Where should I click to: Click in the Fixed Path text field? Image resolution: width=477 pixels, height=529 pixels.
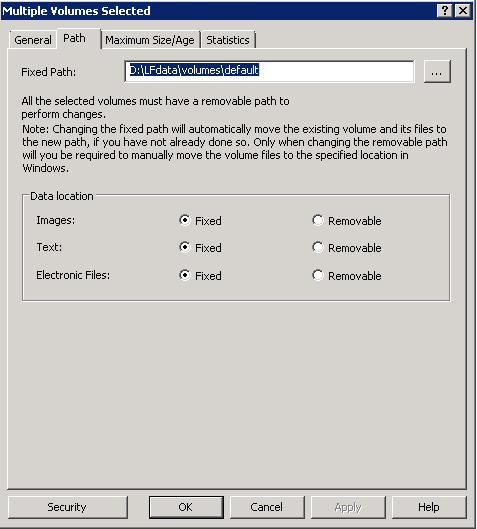(x=269, y=71)
